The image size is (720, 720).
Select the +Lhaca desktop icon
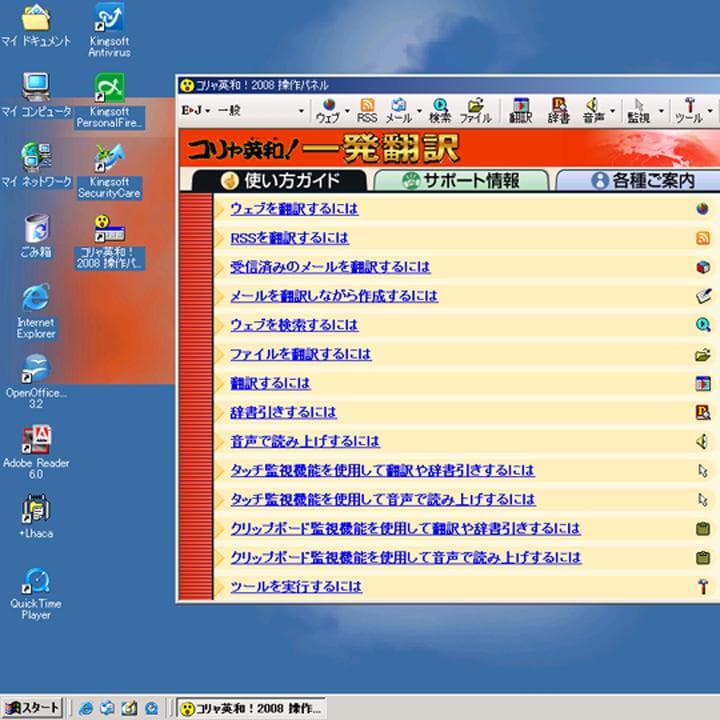pyautogui.click(x=36, y=517)
